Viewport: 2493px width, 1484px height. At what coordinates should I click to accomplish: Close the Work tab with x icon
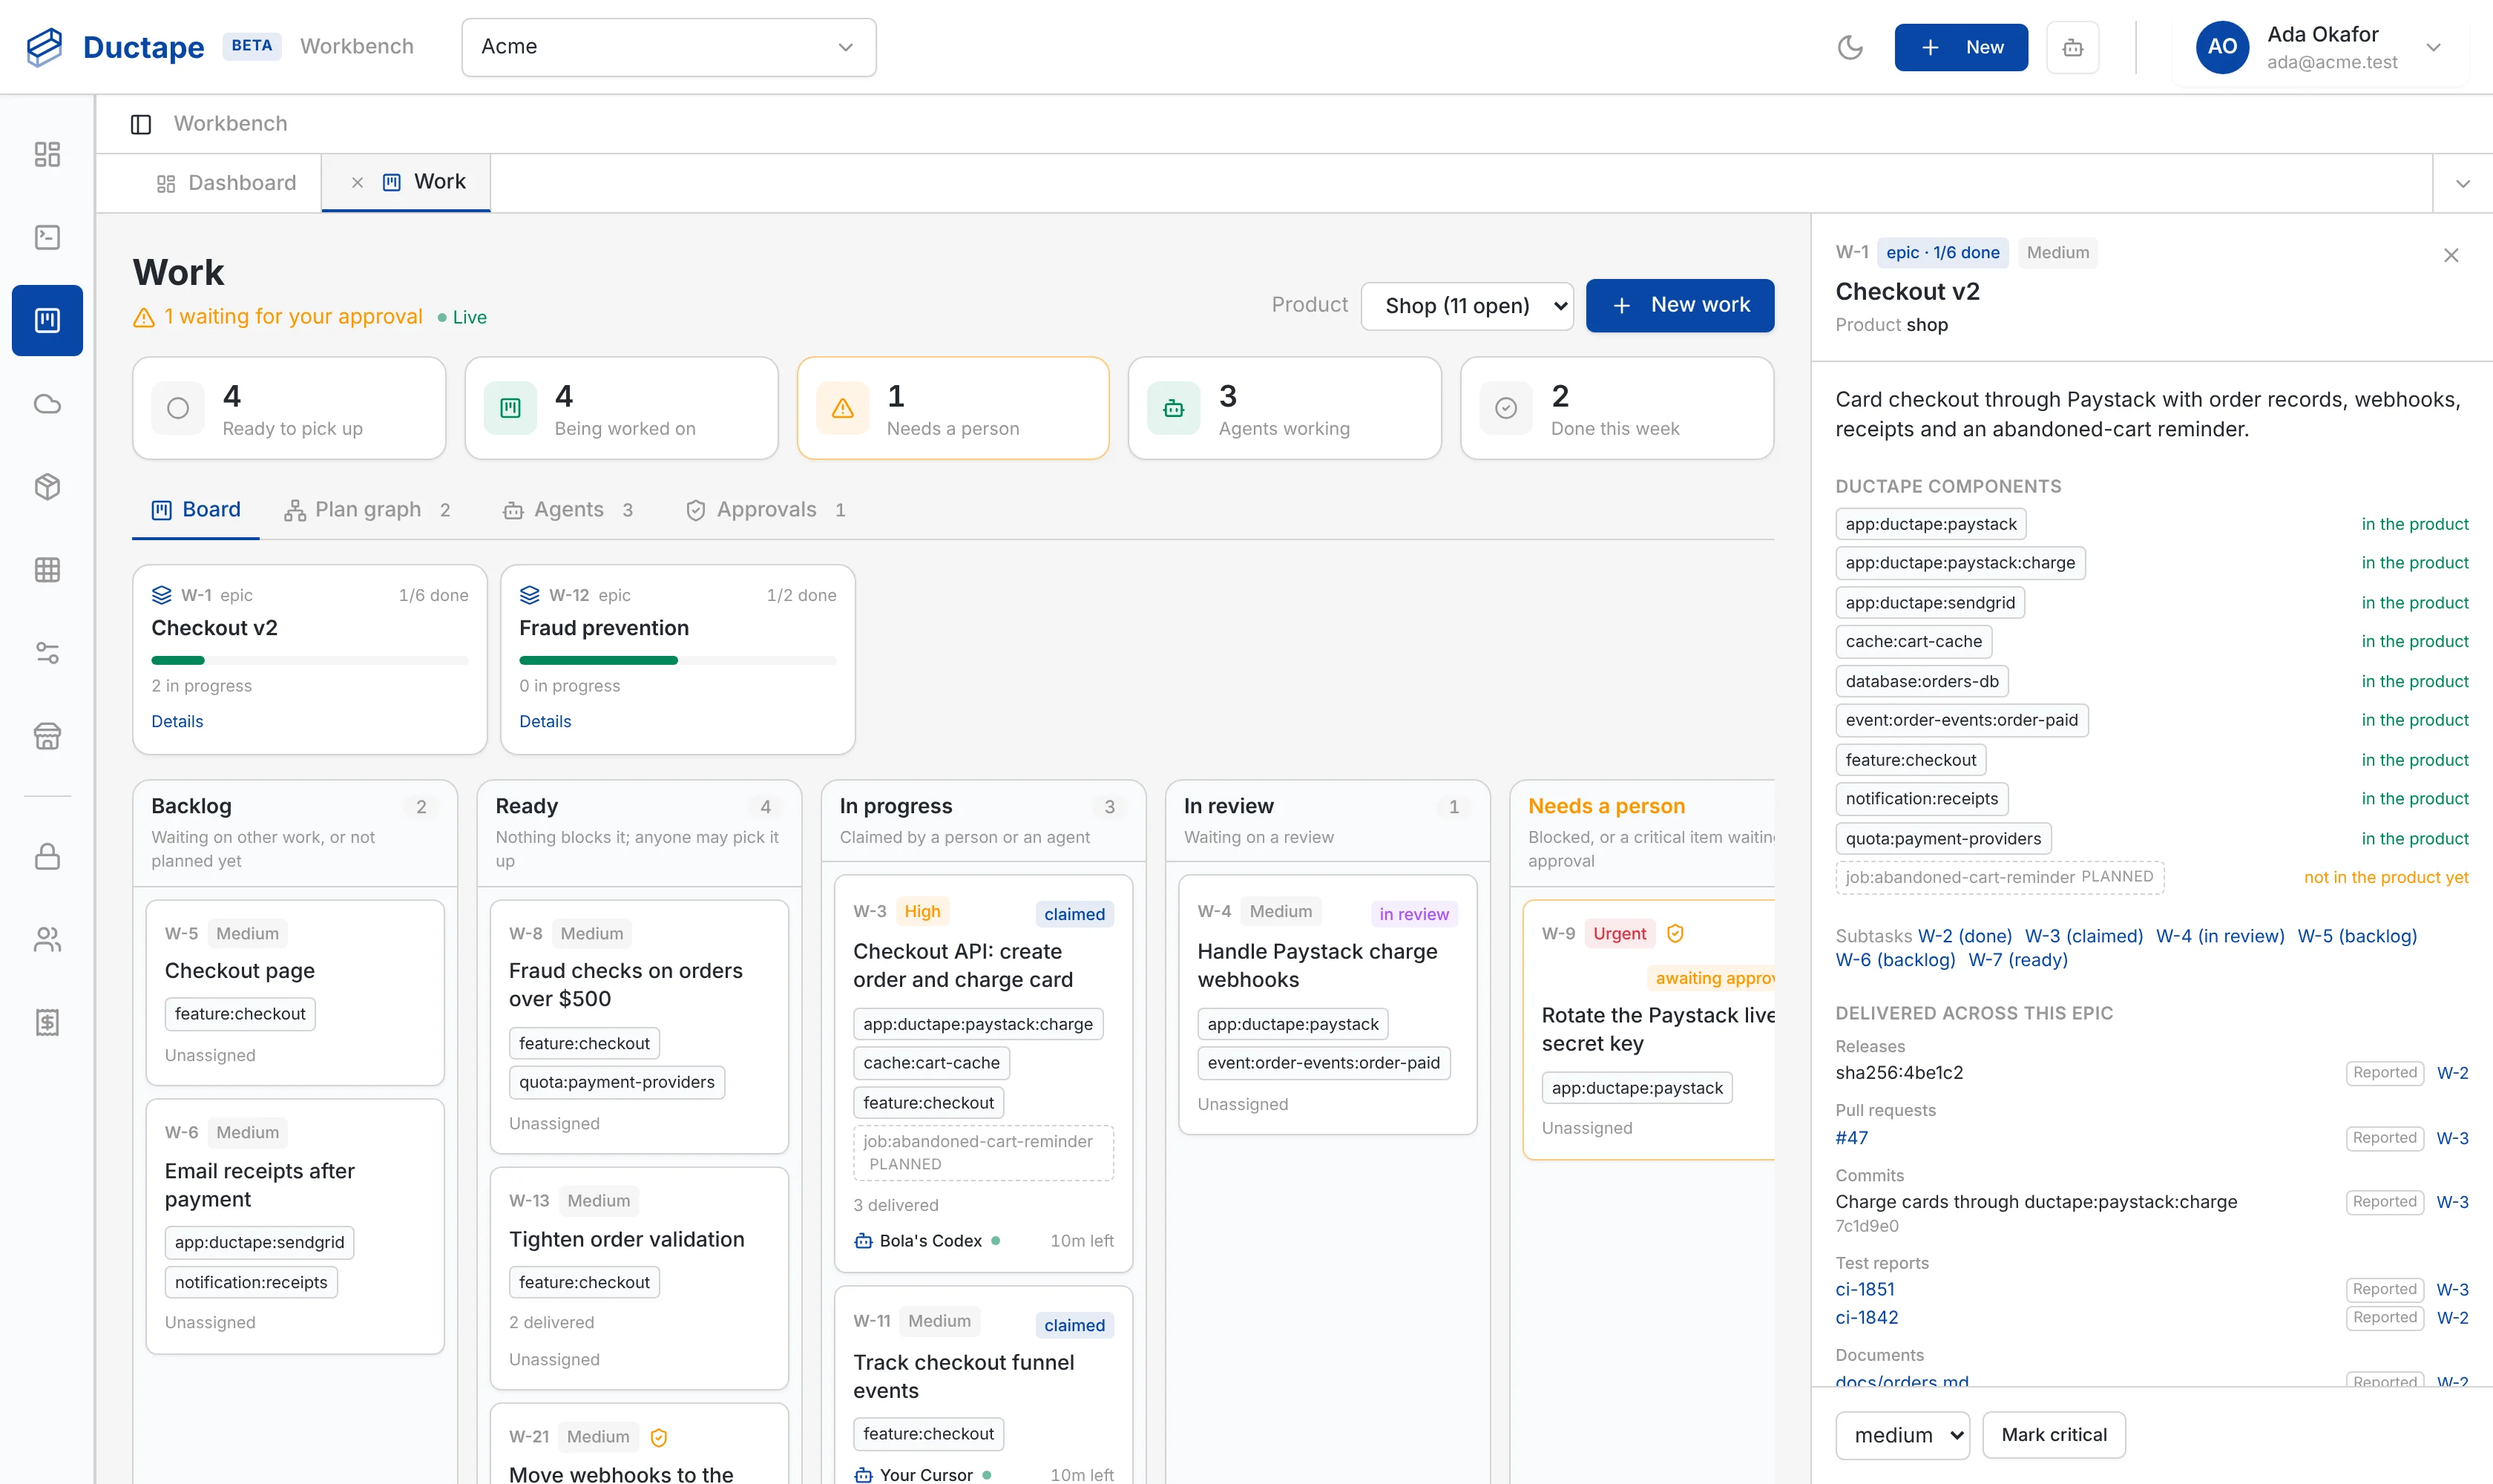click(x=357, y=182)
